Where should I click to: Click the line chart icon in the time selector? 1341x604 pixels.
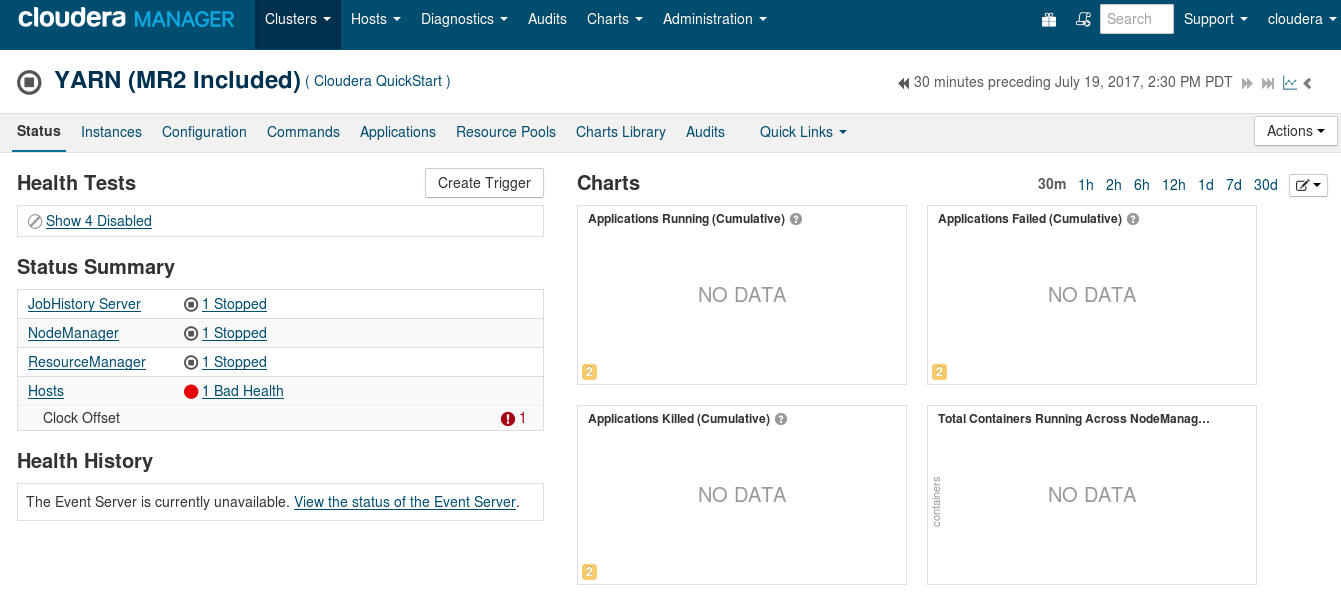(x=1290, y=83)
